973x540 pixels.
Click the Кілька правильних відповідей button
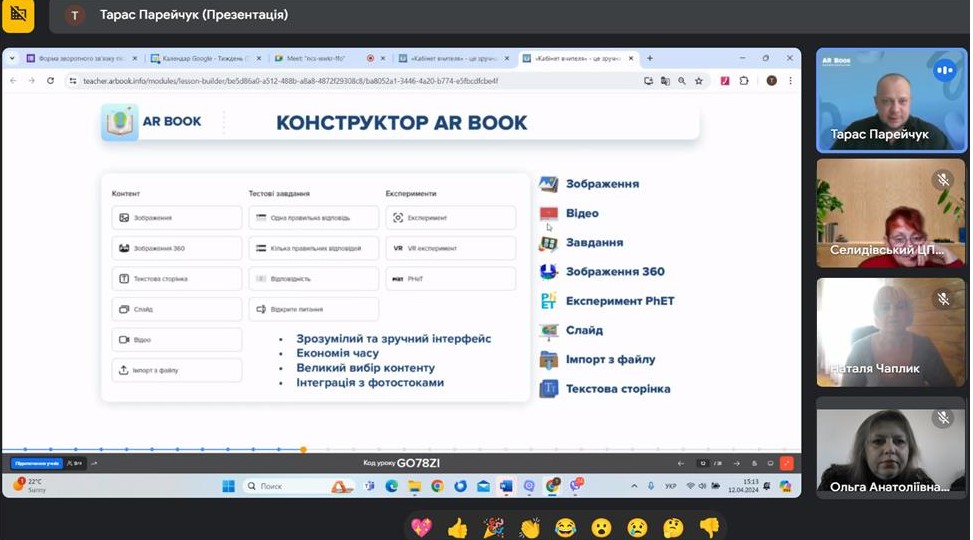(x=314, y=248)
